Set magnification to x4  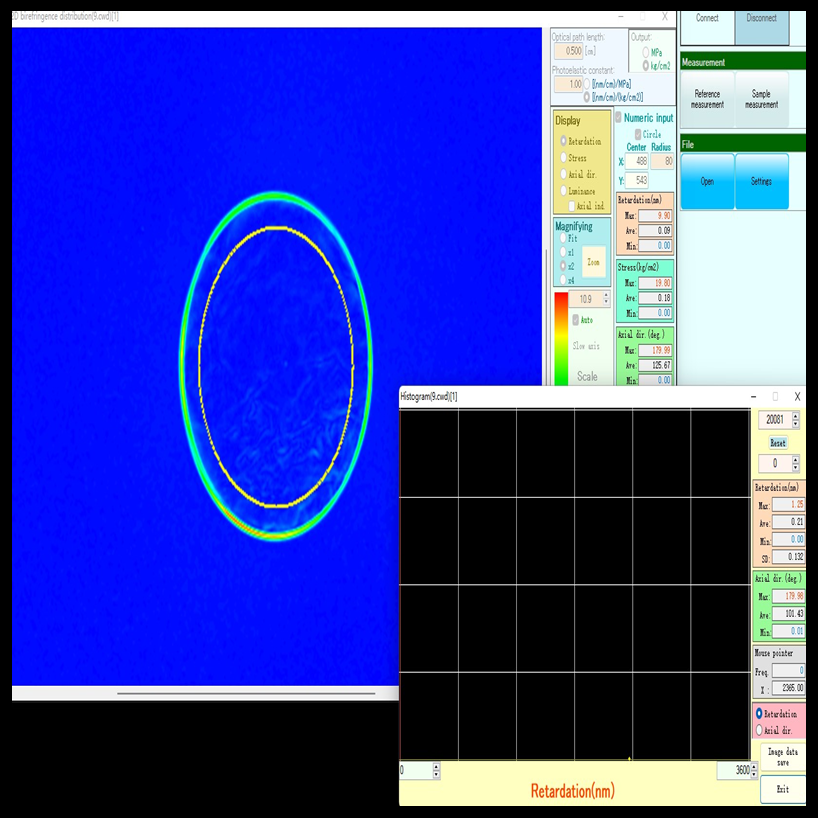(563, 281)
